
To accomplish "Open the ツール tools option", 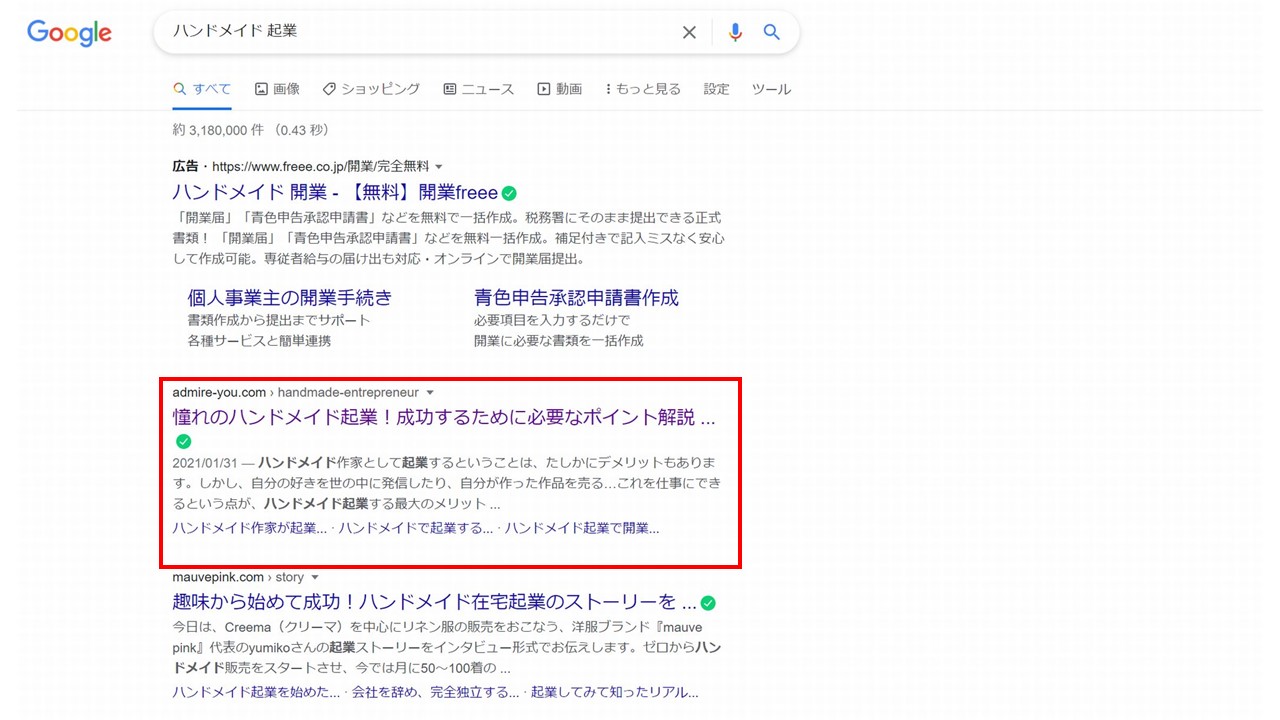I will pyautogui.click(x=771, y=89).
